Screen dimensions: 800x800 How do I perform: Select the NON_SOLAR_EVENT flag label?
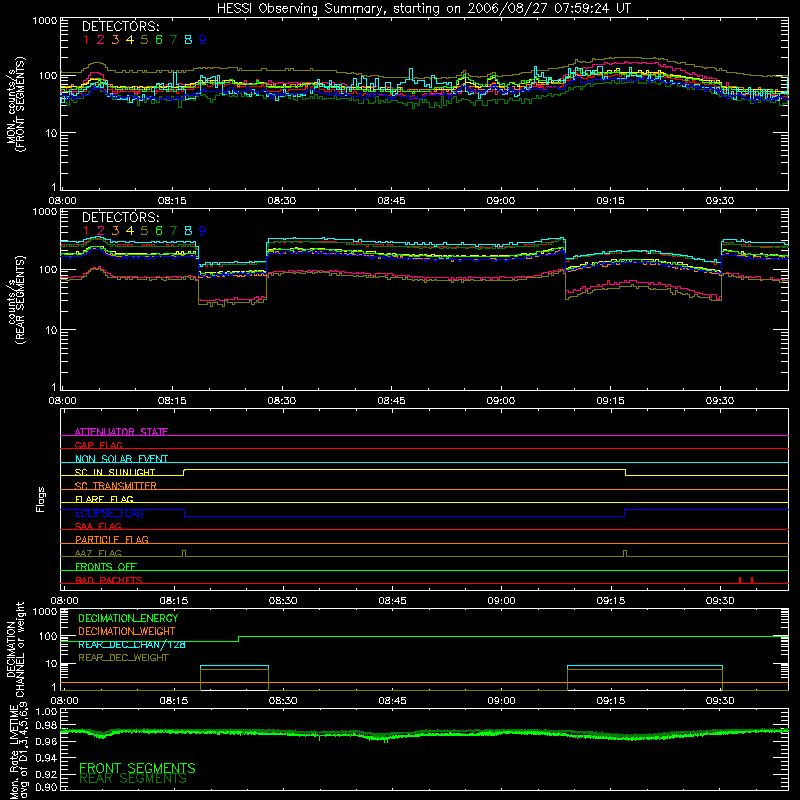click(121, 459)
